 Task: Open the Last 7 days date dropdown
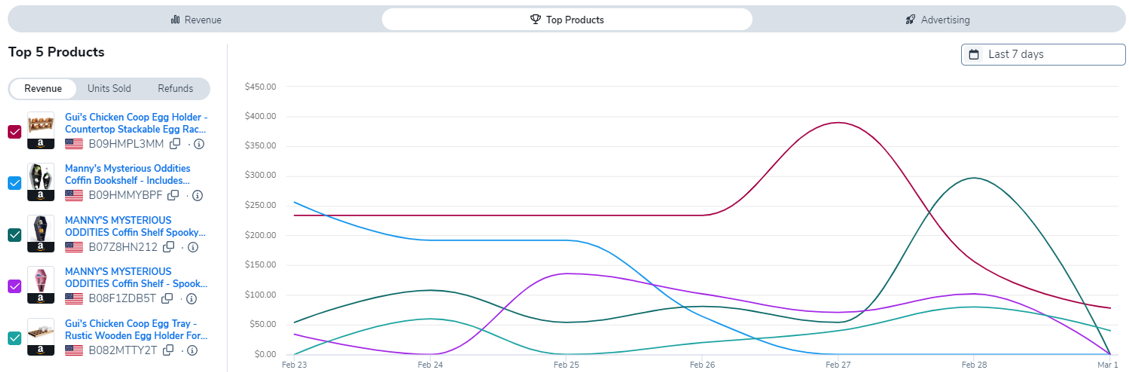click(1043, 54)
